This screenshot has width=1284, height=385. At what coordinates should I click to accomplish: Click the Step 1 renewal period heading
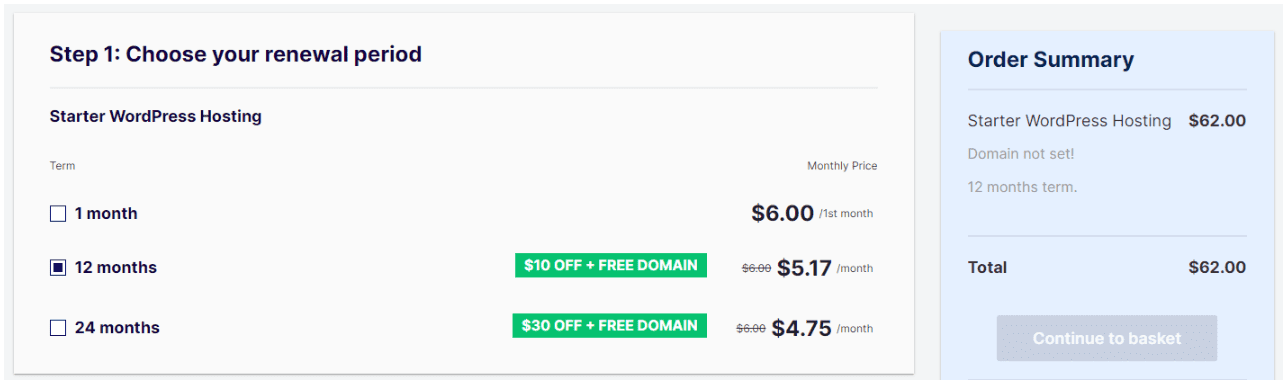236,54
